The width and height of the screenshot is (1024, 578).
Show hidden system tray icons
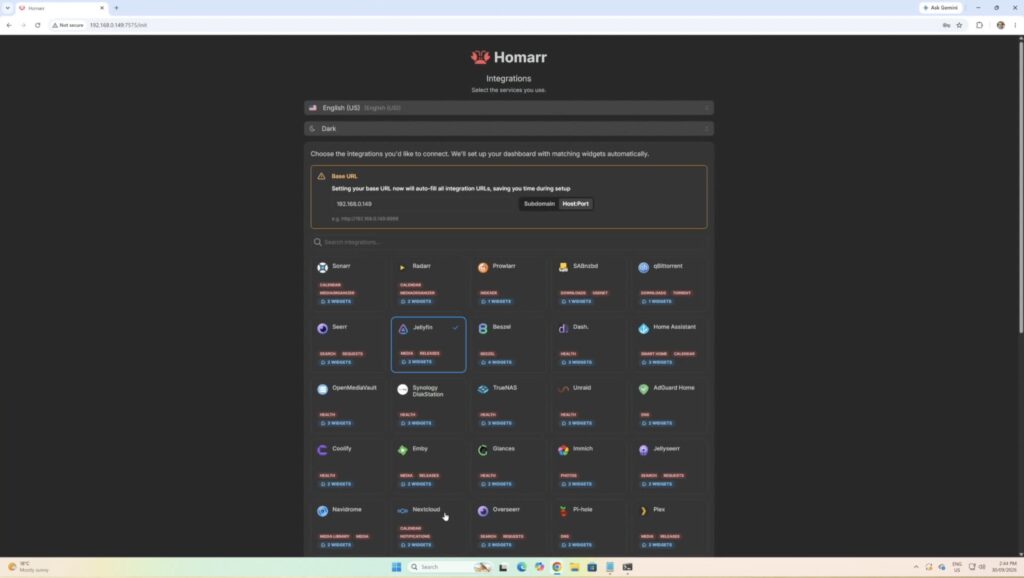point(916,567)
